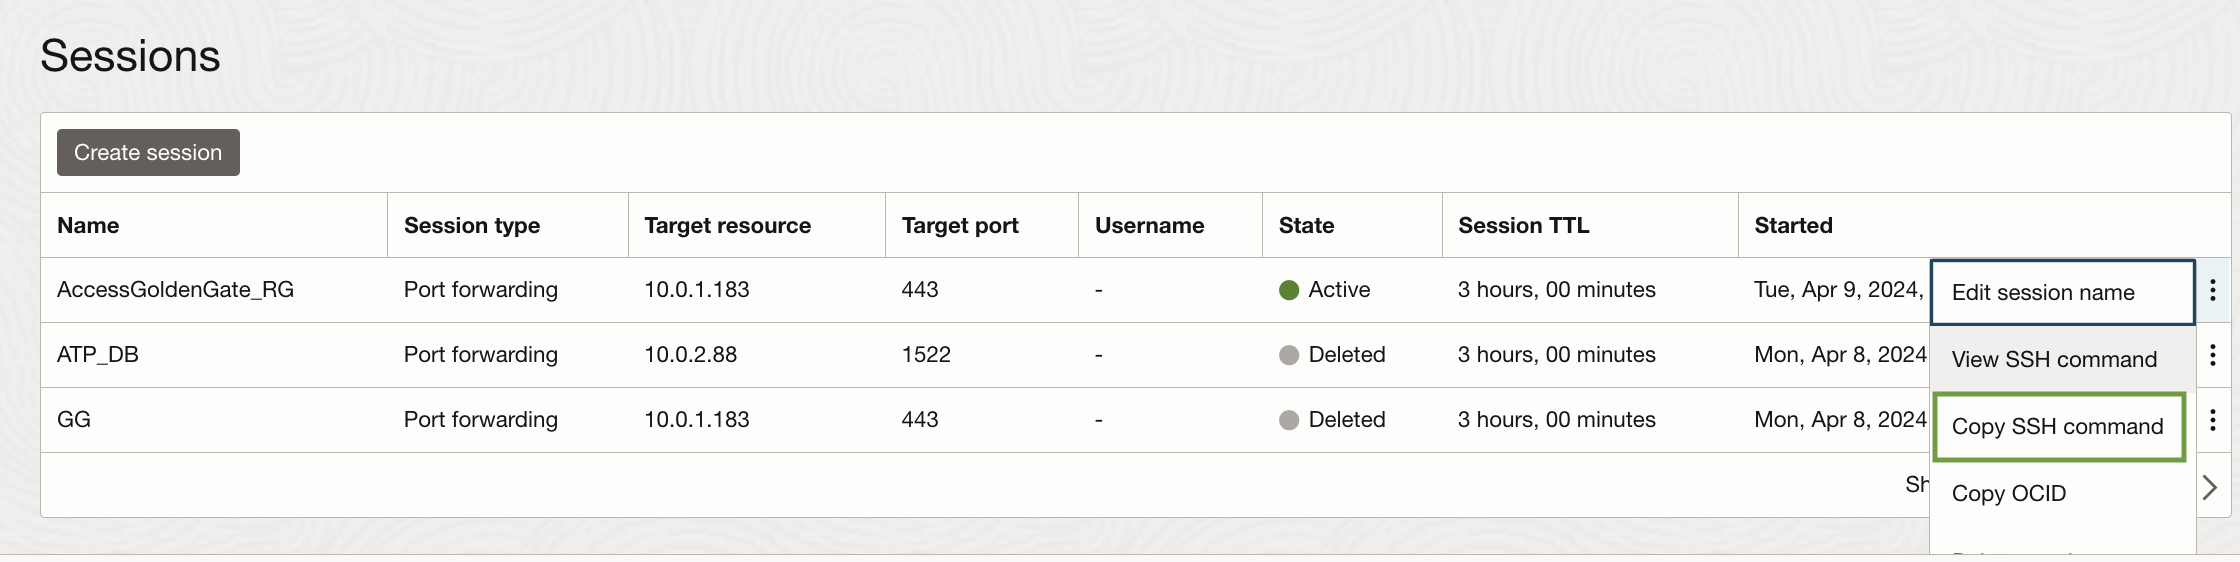This screenshot has height=562, width=2240.
Task: Click the Target port column header
Action: (x=959, y=225)
